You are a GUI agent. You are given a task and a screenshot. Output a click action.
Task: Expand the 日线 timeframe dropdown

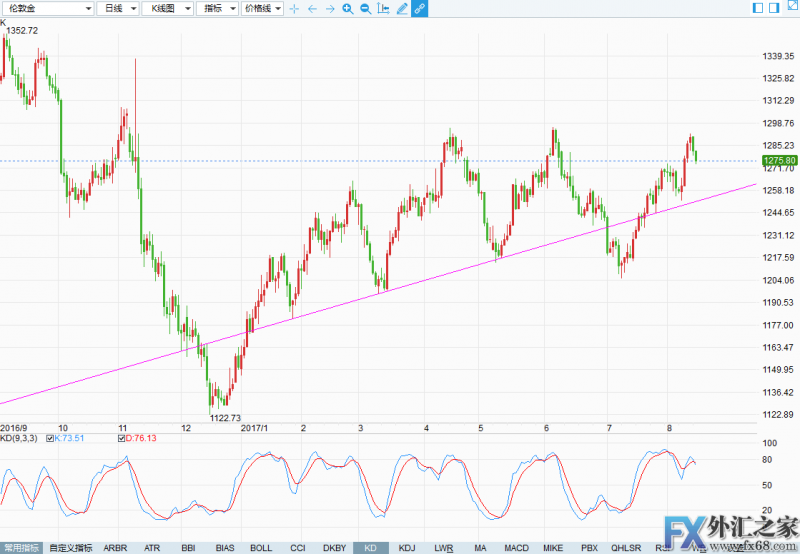click(x=118, y=8)
